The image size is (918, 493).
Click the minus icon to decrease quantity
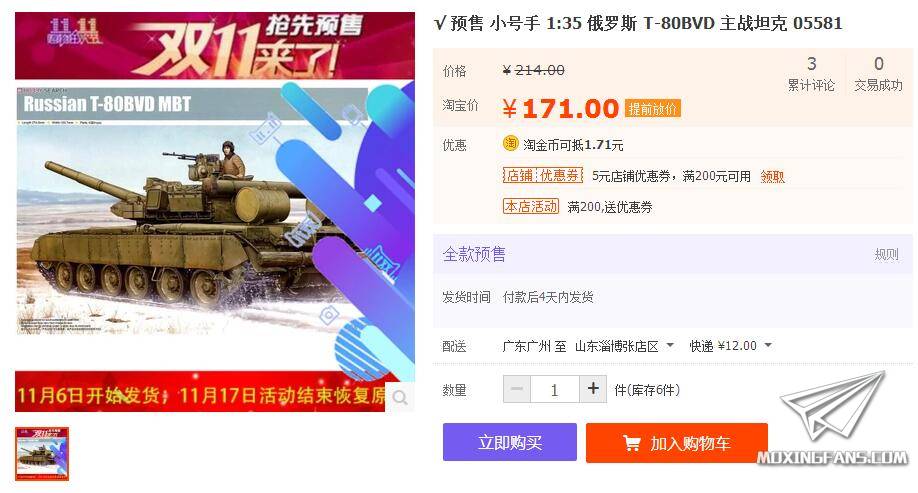517,389
